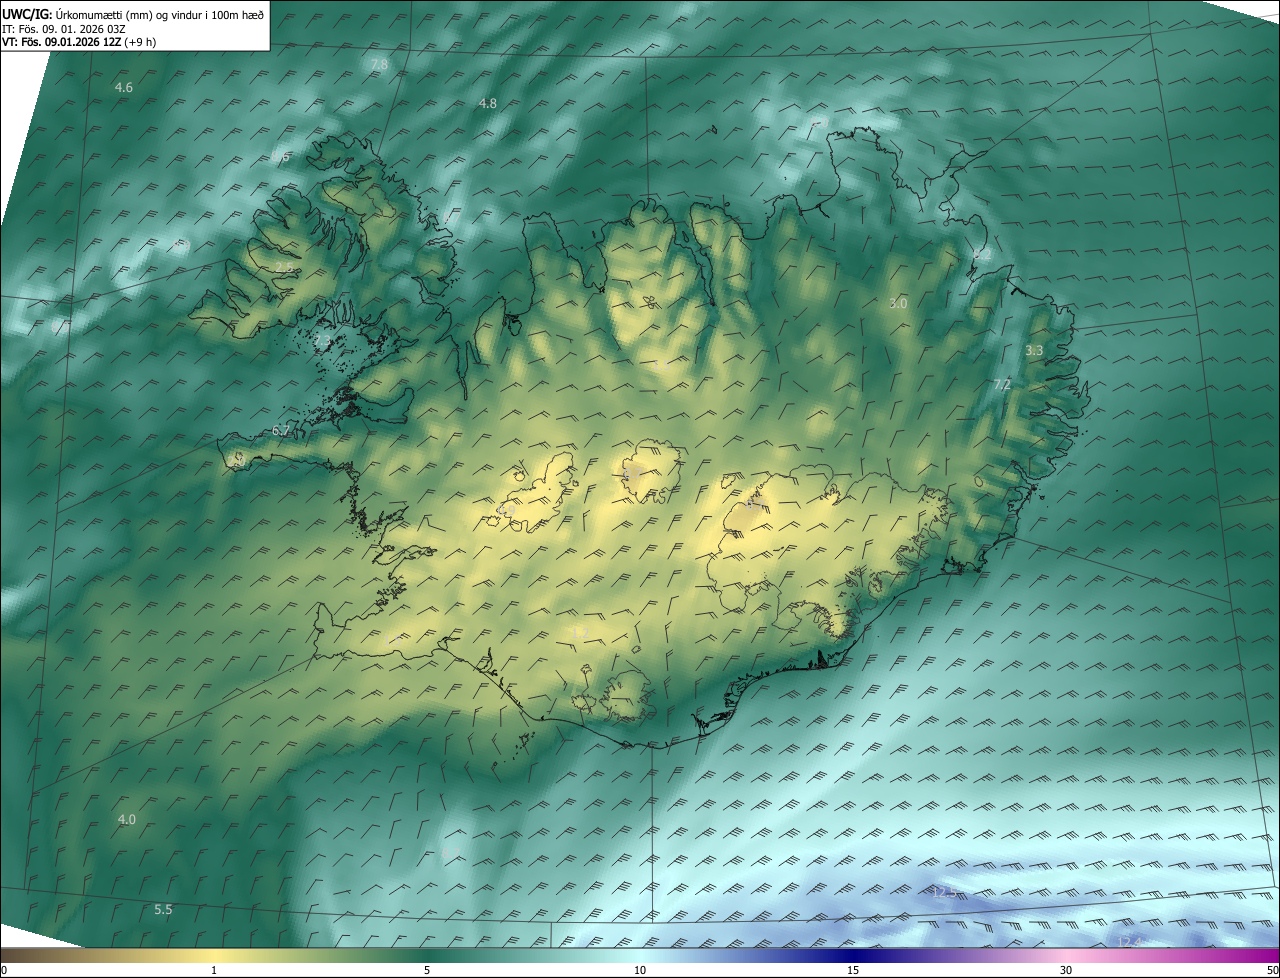Viewport: 1280px width, 978px height.
Task: Click the 4.8 precipitation value
Action: tap(488, 104)
